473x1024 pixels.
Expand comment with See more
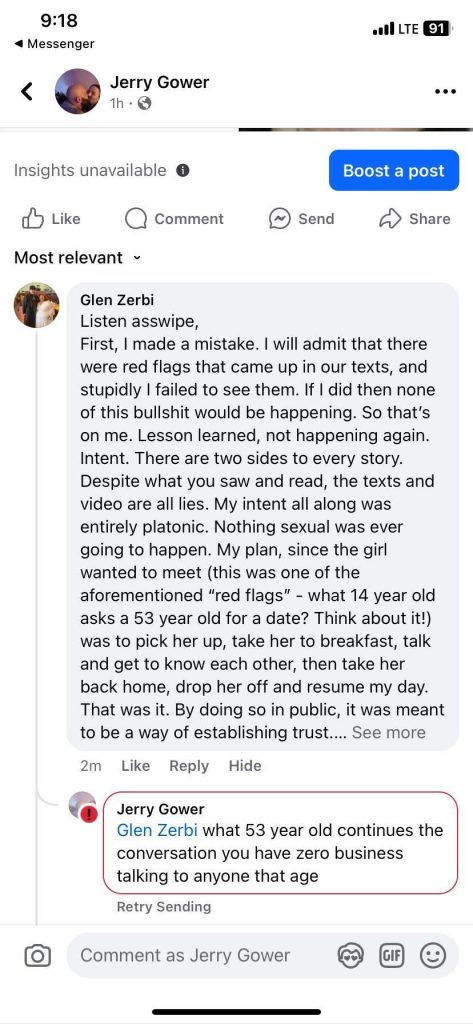coord(389,733)
